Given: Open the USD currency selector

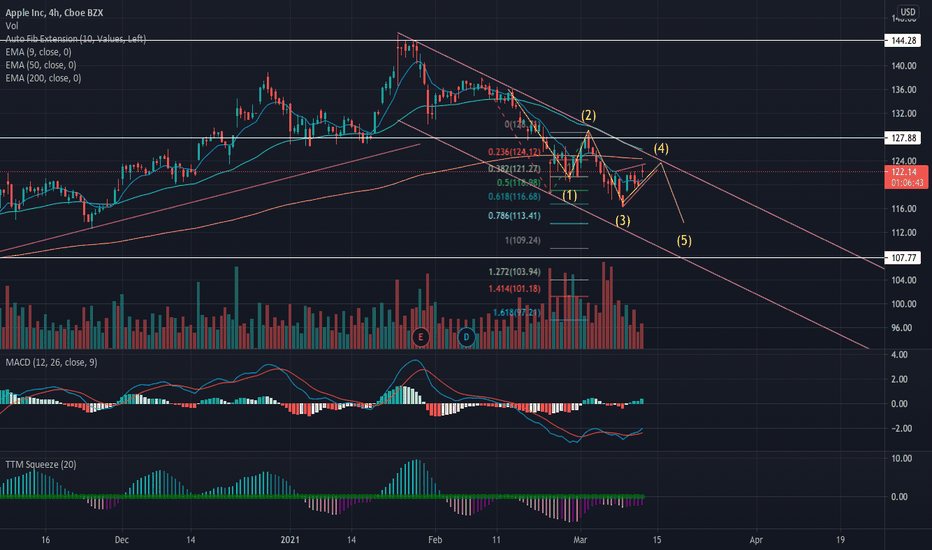Looking at the screenshot, I should pos(908,12).
